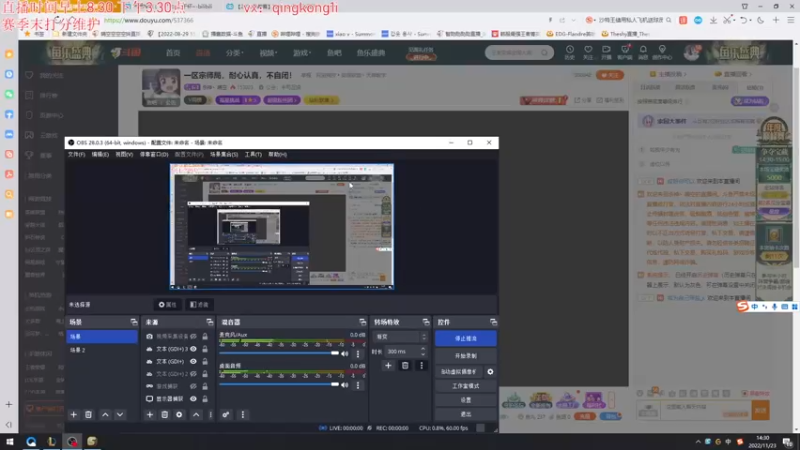Unlock the video capture device source
Screen dimensions: 800x450
coord(205,336)
